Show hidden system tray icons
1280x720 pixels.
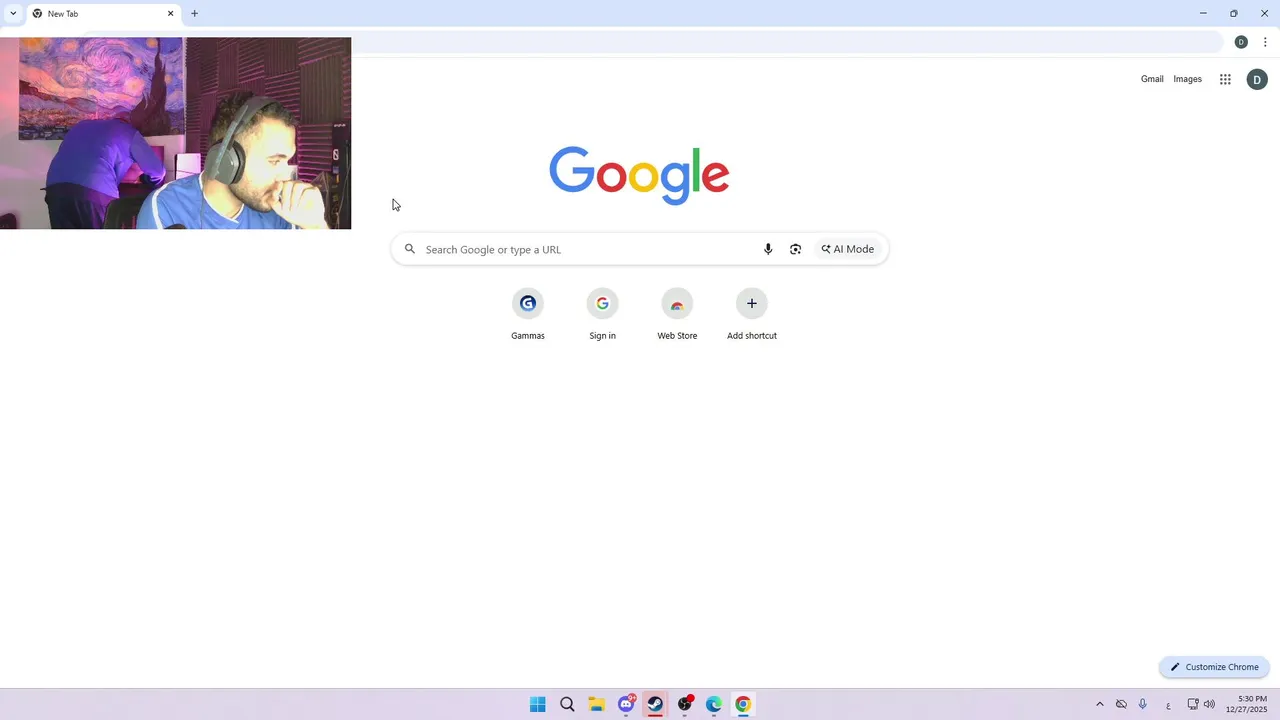pos(1100,704)
